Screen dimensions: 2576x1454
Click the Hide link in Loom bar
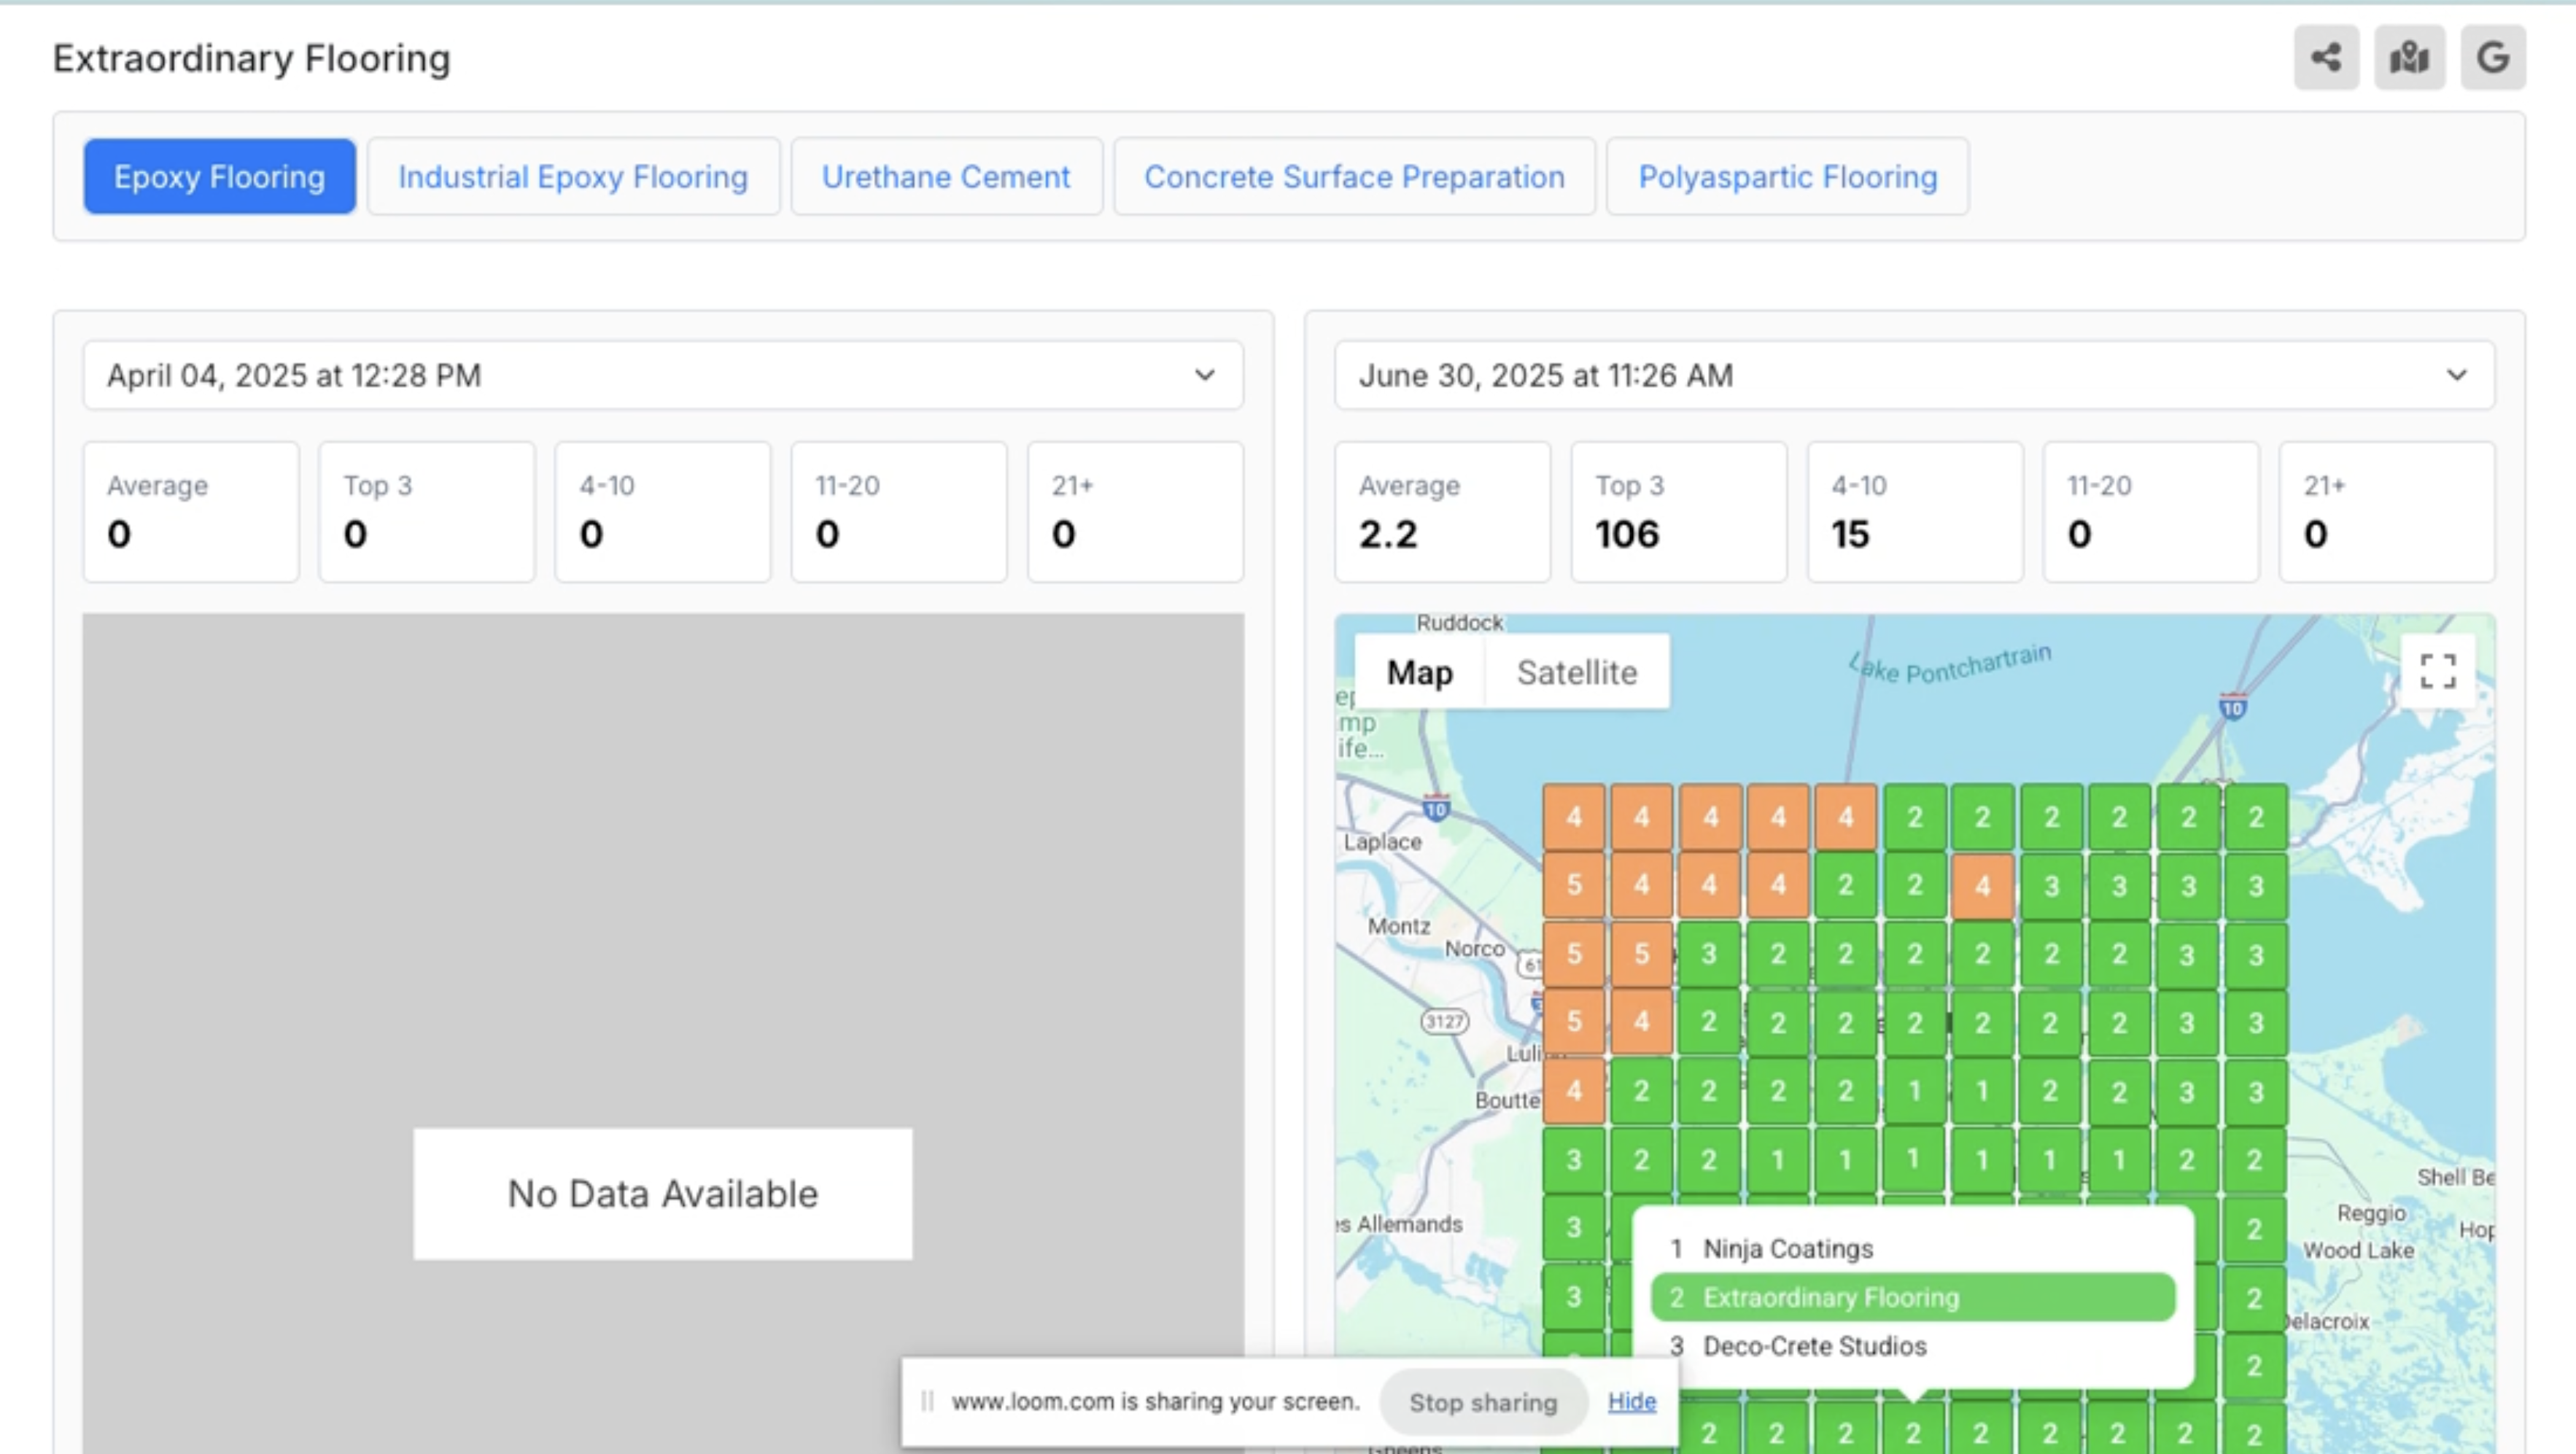1632,1401
